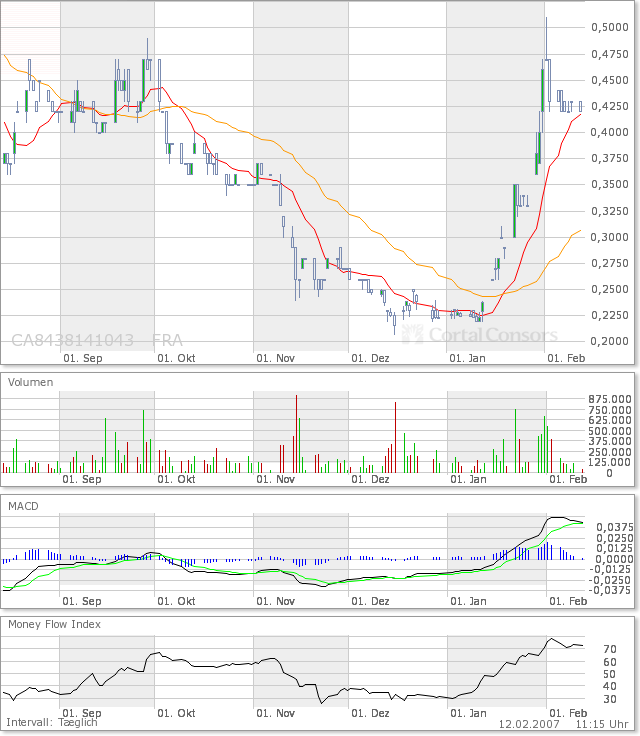Image resolution: width=640 pixels, height=736 pixels.
Task: Click the CA8438141043 ISIN label
Action: 72,340
